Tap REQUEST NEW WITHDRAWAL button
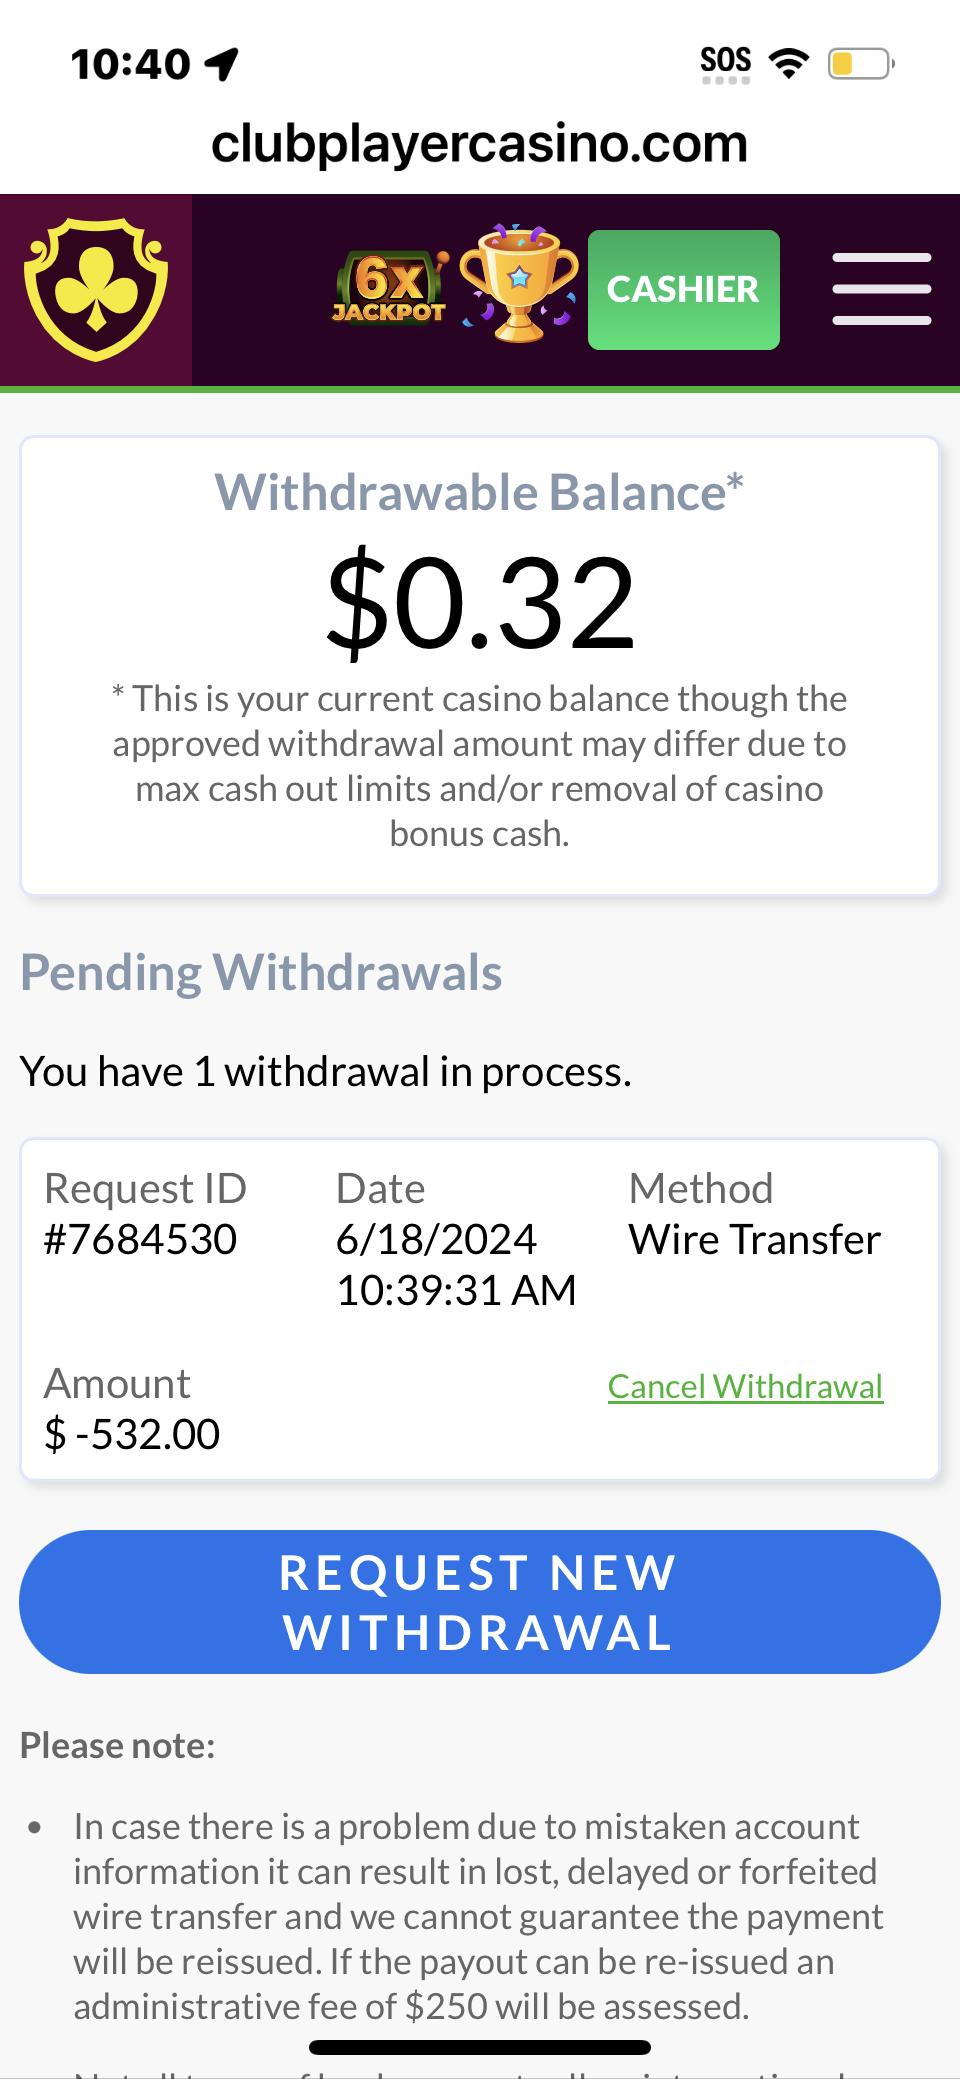The height and width of the screenshot is (2079, 960). point(480,1602)
